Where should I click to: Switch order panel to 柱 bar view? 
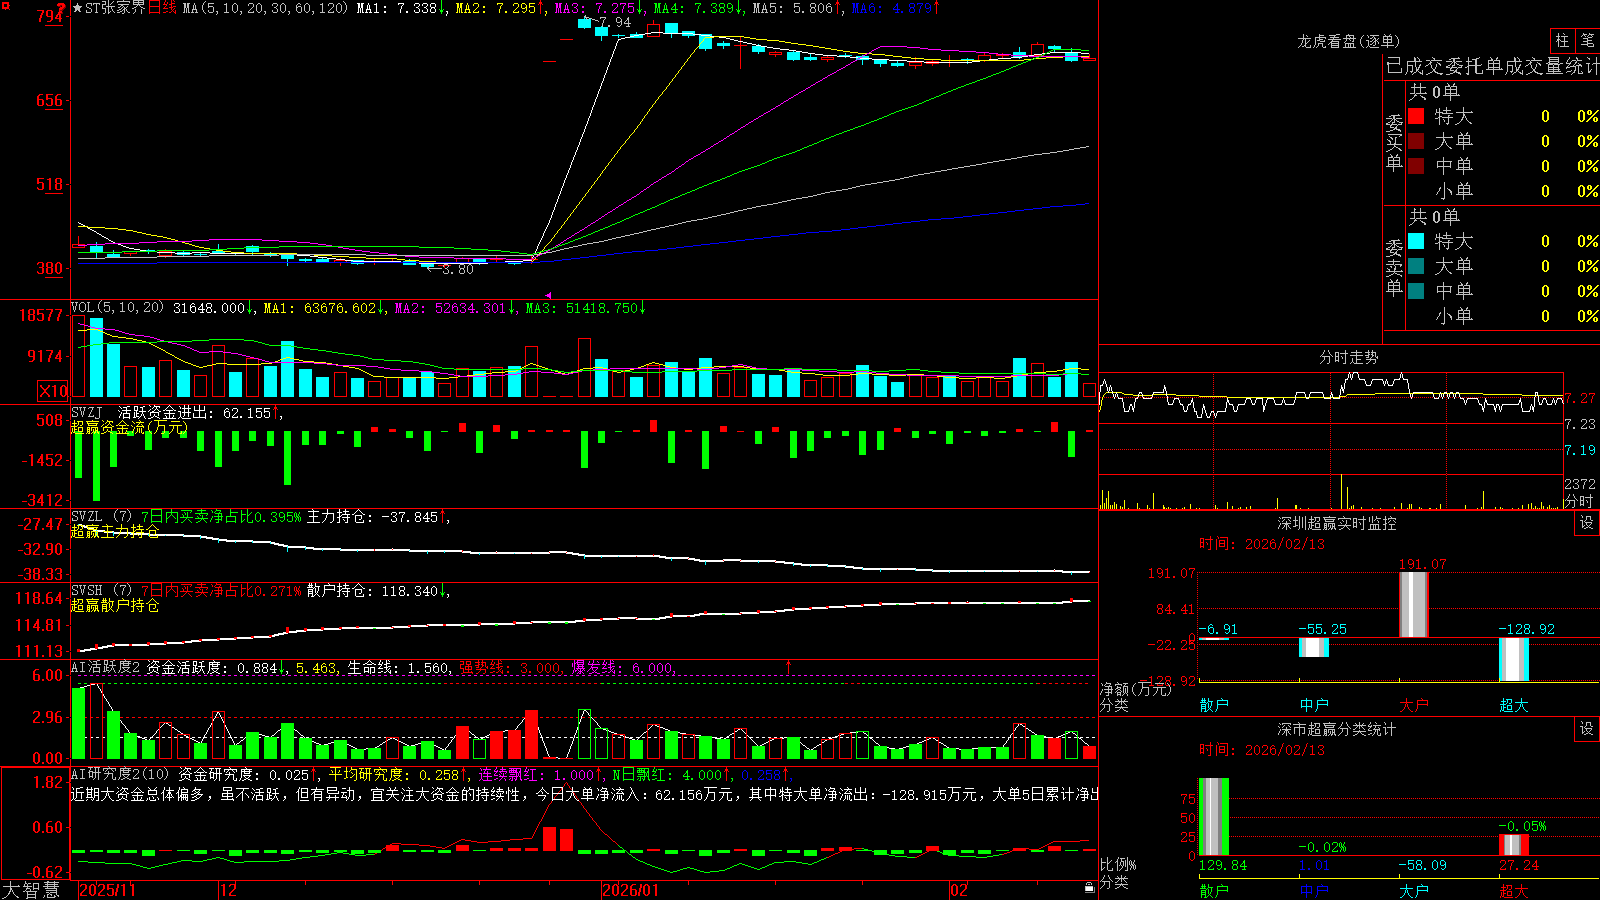coord(1562,40)
